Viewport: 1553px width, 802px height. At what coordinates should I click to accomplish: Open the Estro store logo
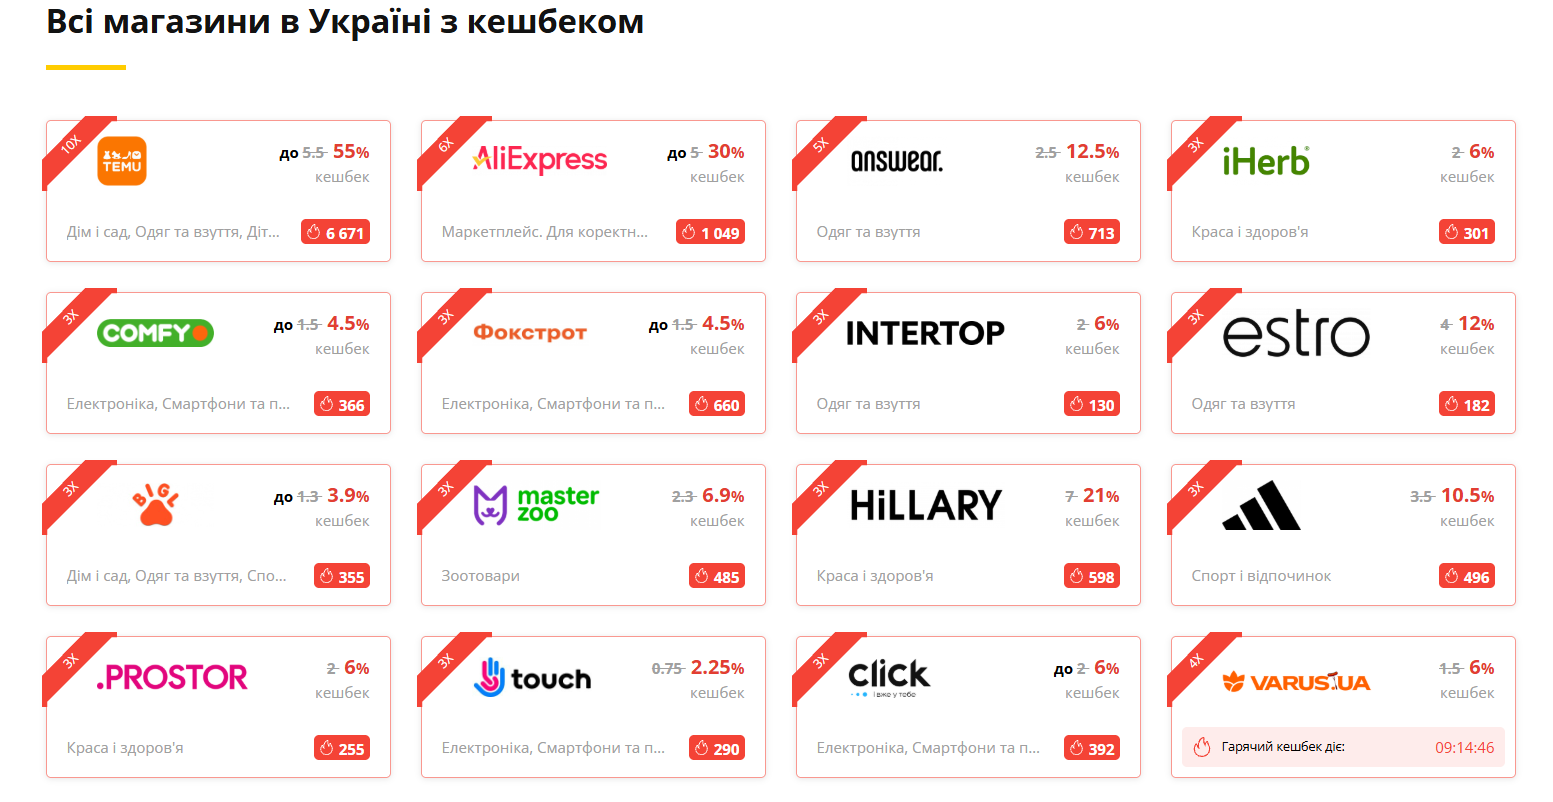[1296, 334]
